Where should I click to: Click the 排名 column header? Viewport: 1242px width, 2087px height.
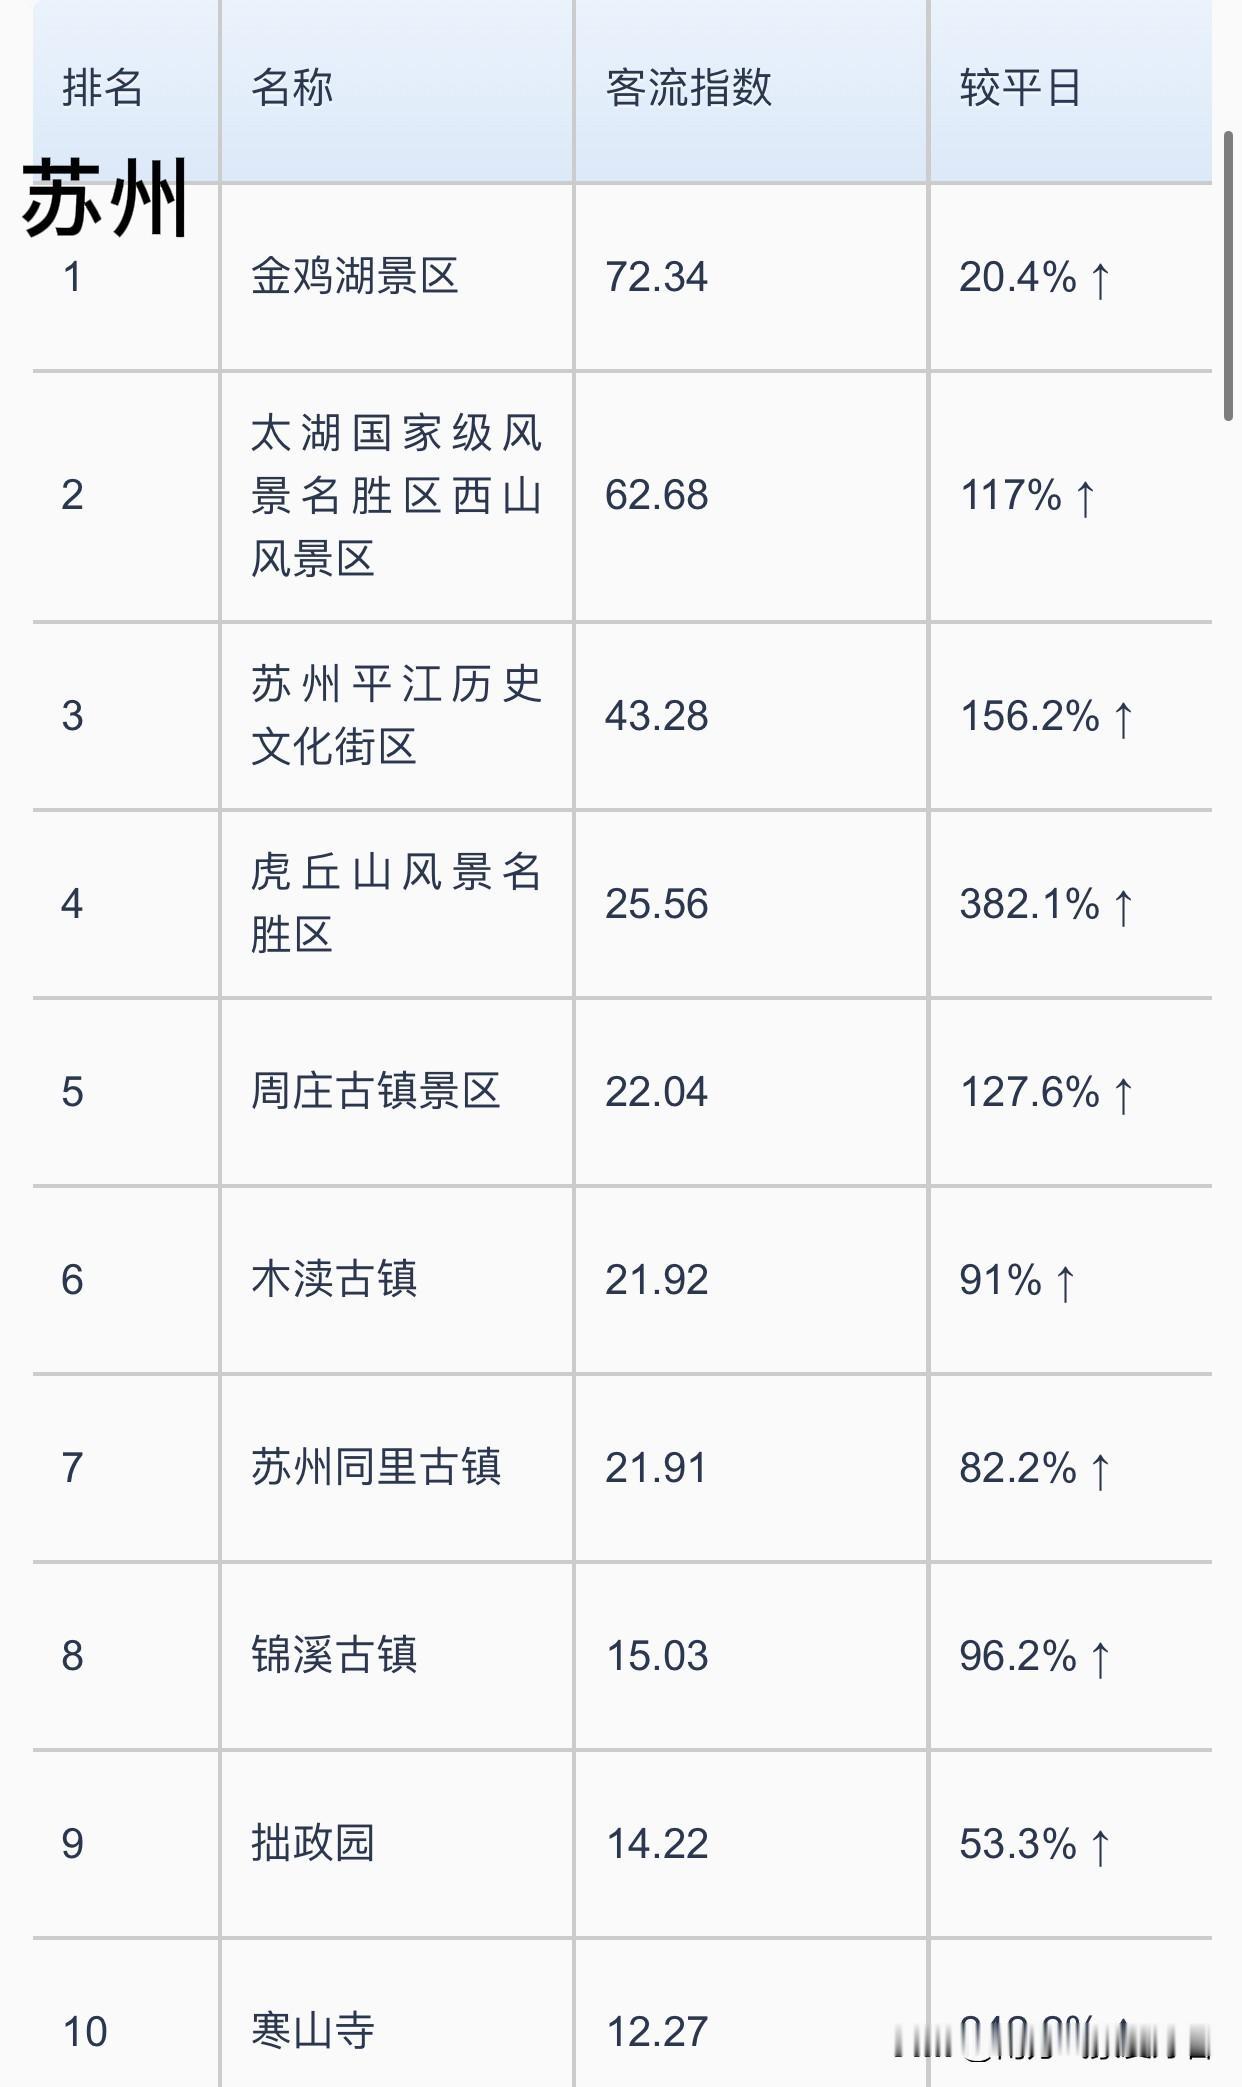tap(102, 88)
